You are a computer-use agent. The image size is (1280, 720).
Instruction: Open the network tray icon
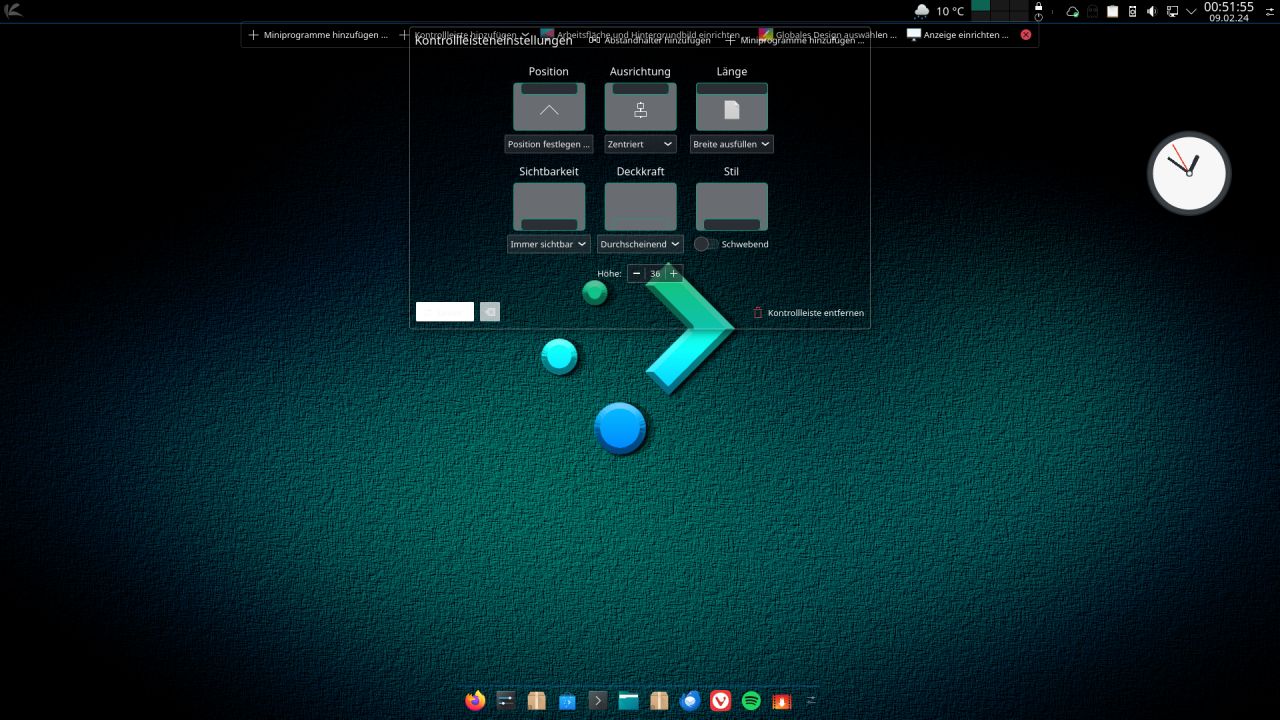(1172, 11)
